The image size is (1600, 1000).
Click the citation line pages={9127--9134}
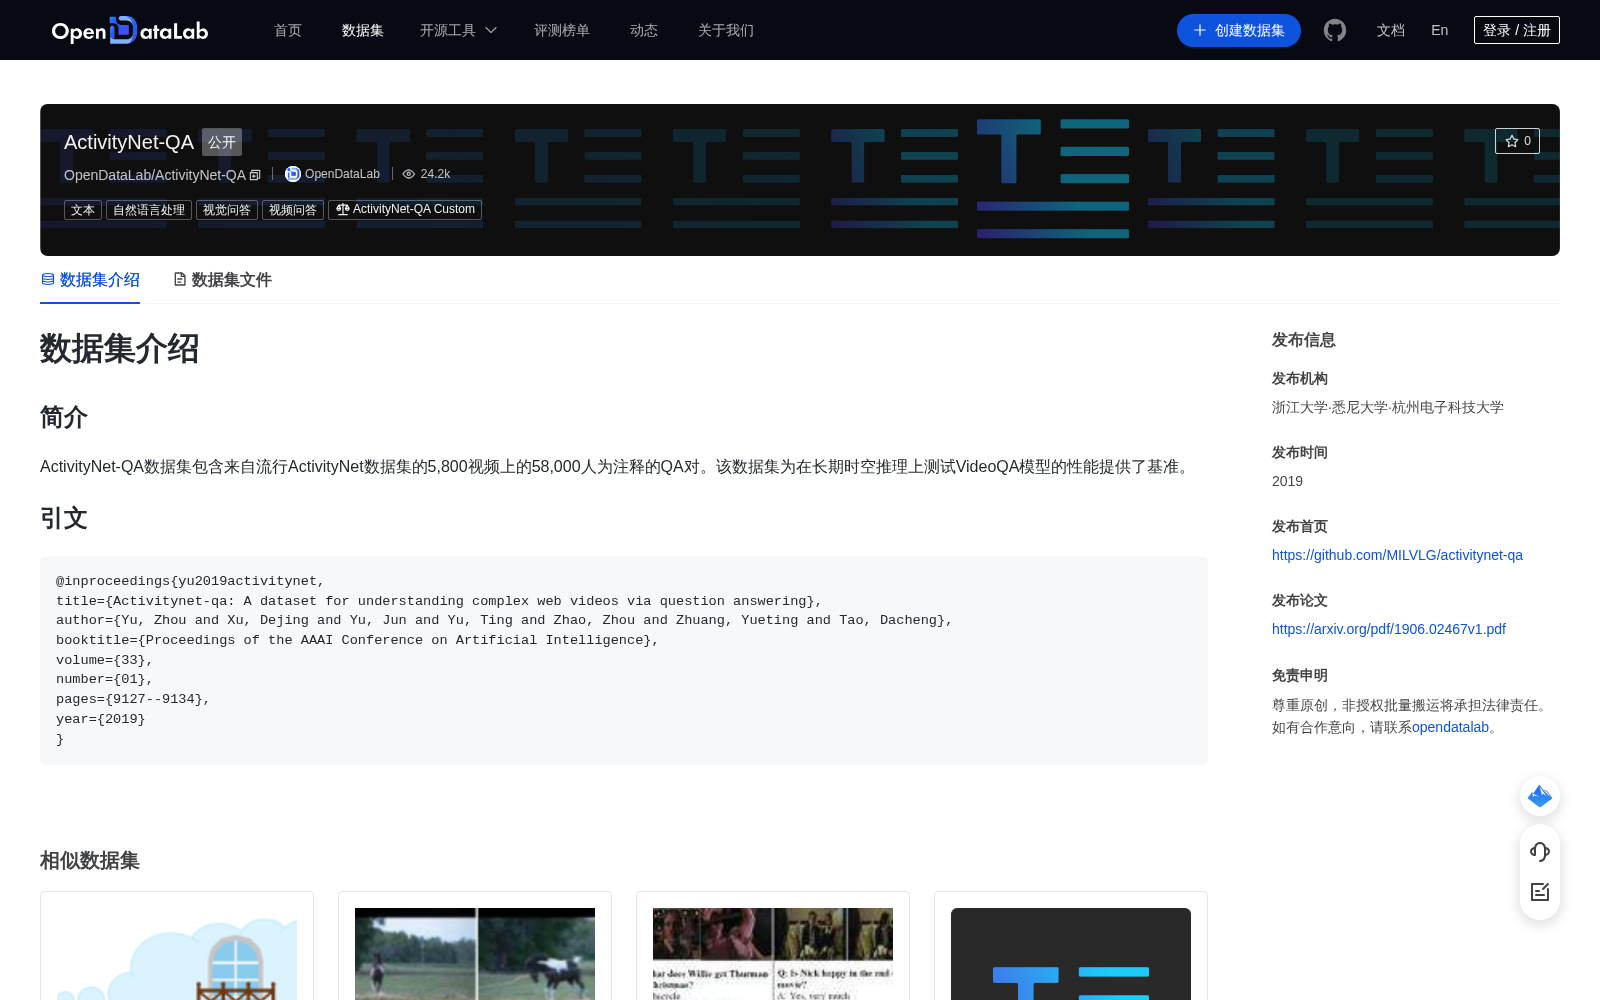click(133, 699)
